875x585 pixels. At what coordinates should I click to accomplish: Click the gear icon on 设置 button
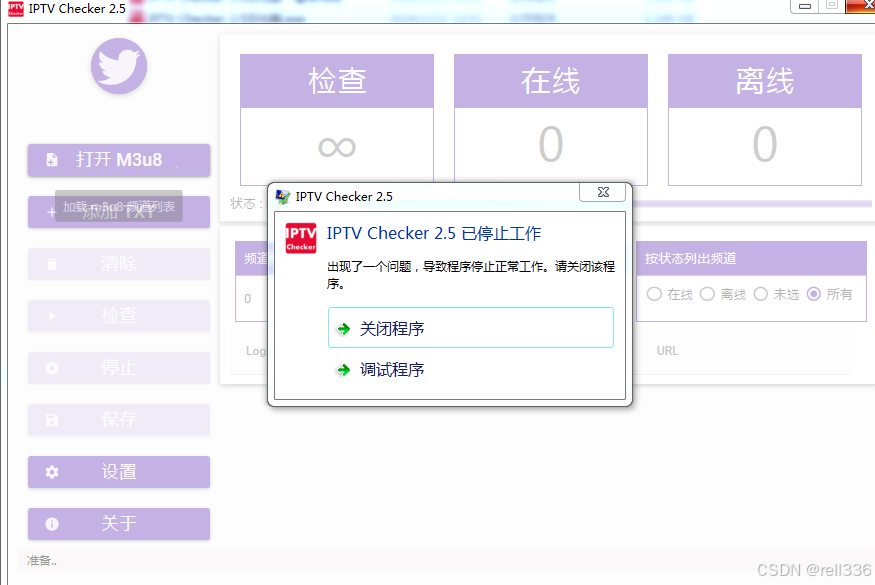point(52,472)
